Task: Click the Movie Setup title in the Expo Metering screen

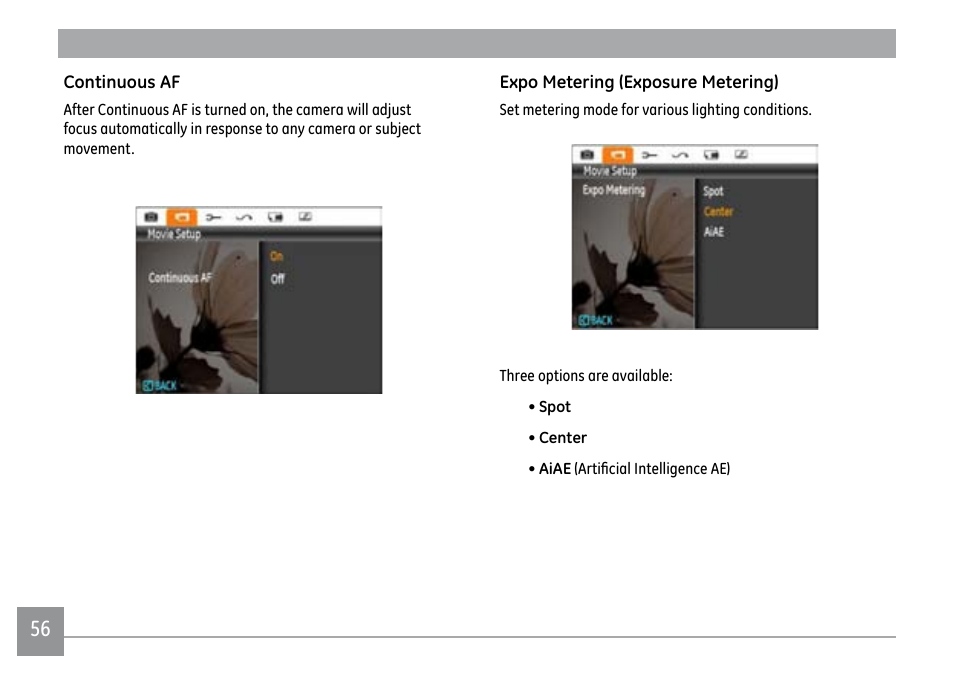Action: pos(610,171)
